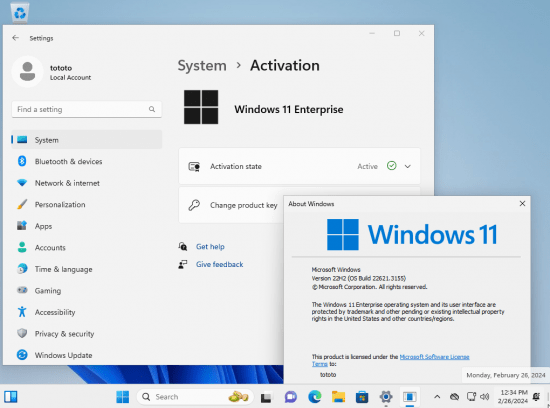Launch Microsoft Edge from taskbar
The image size is (550, 408).
click(315, 397)
